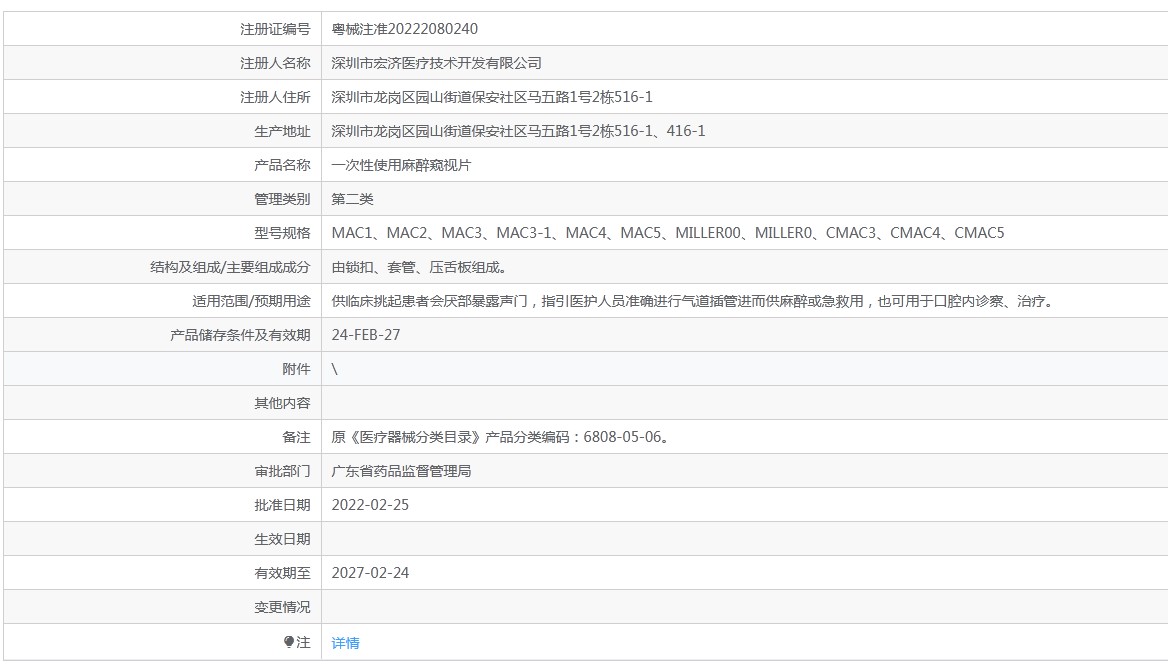Select the value 24-FEB-27

(366, 335)
